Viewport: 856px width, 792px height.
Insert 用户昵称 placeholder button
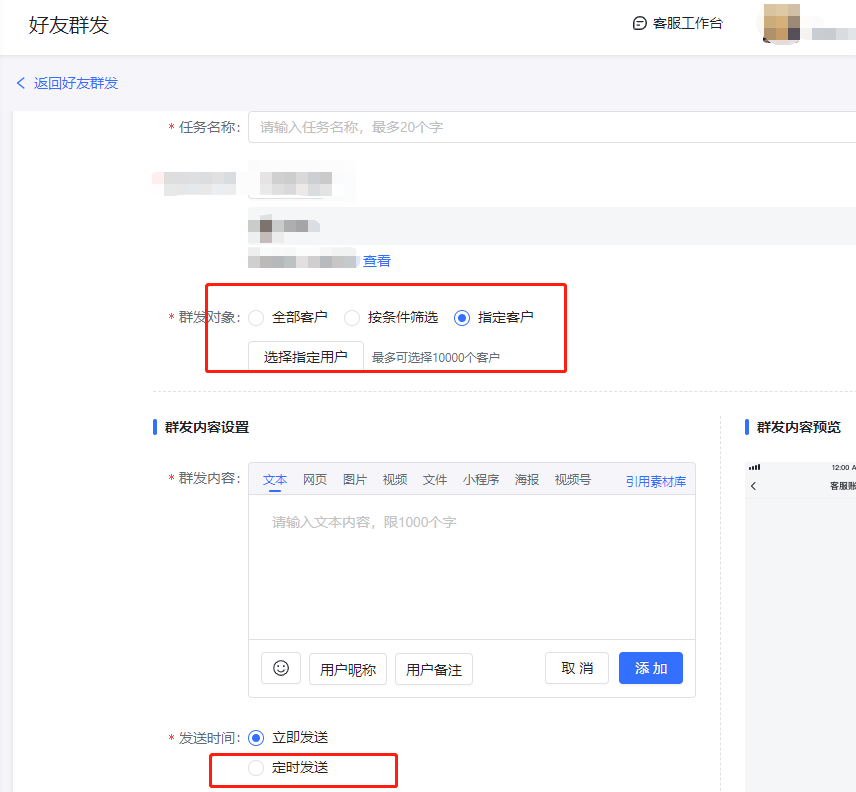(348, 669)
